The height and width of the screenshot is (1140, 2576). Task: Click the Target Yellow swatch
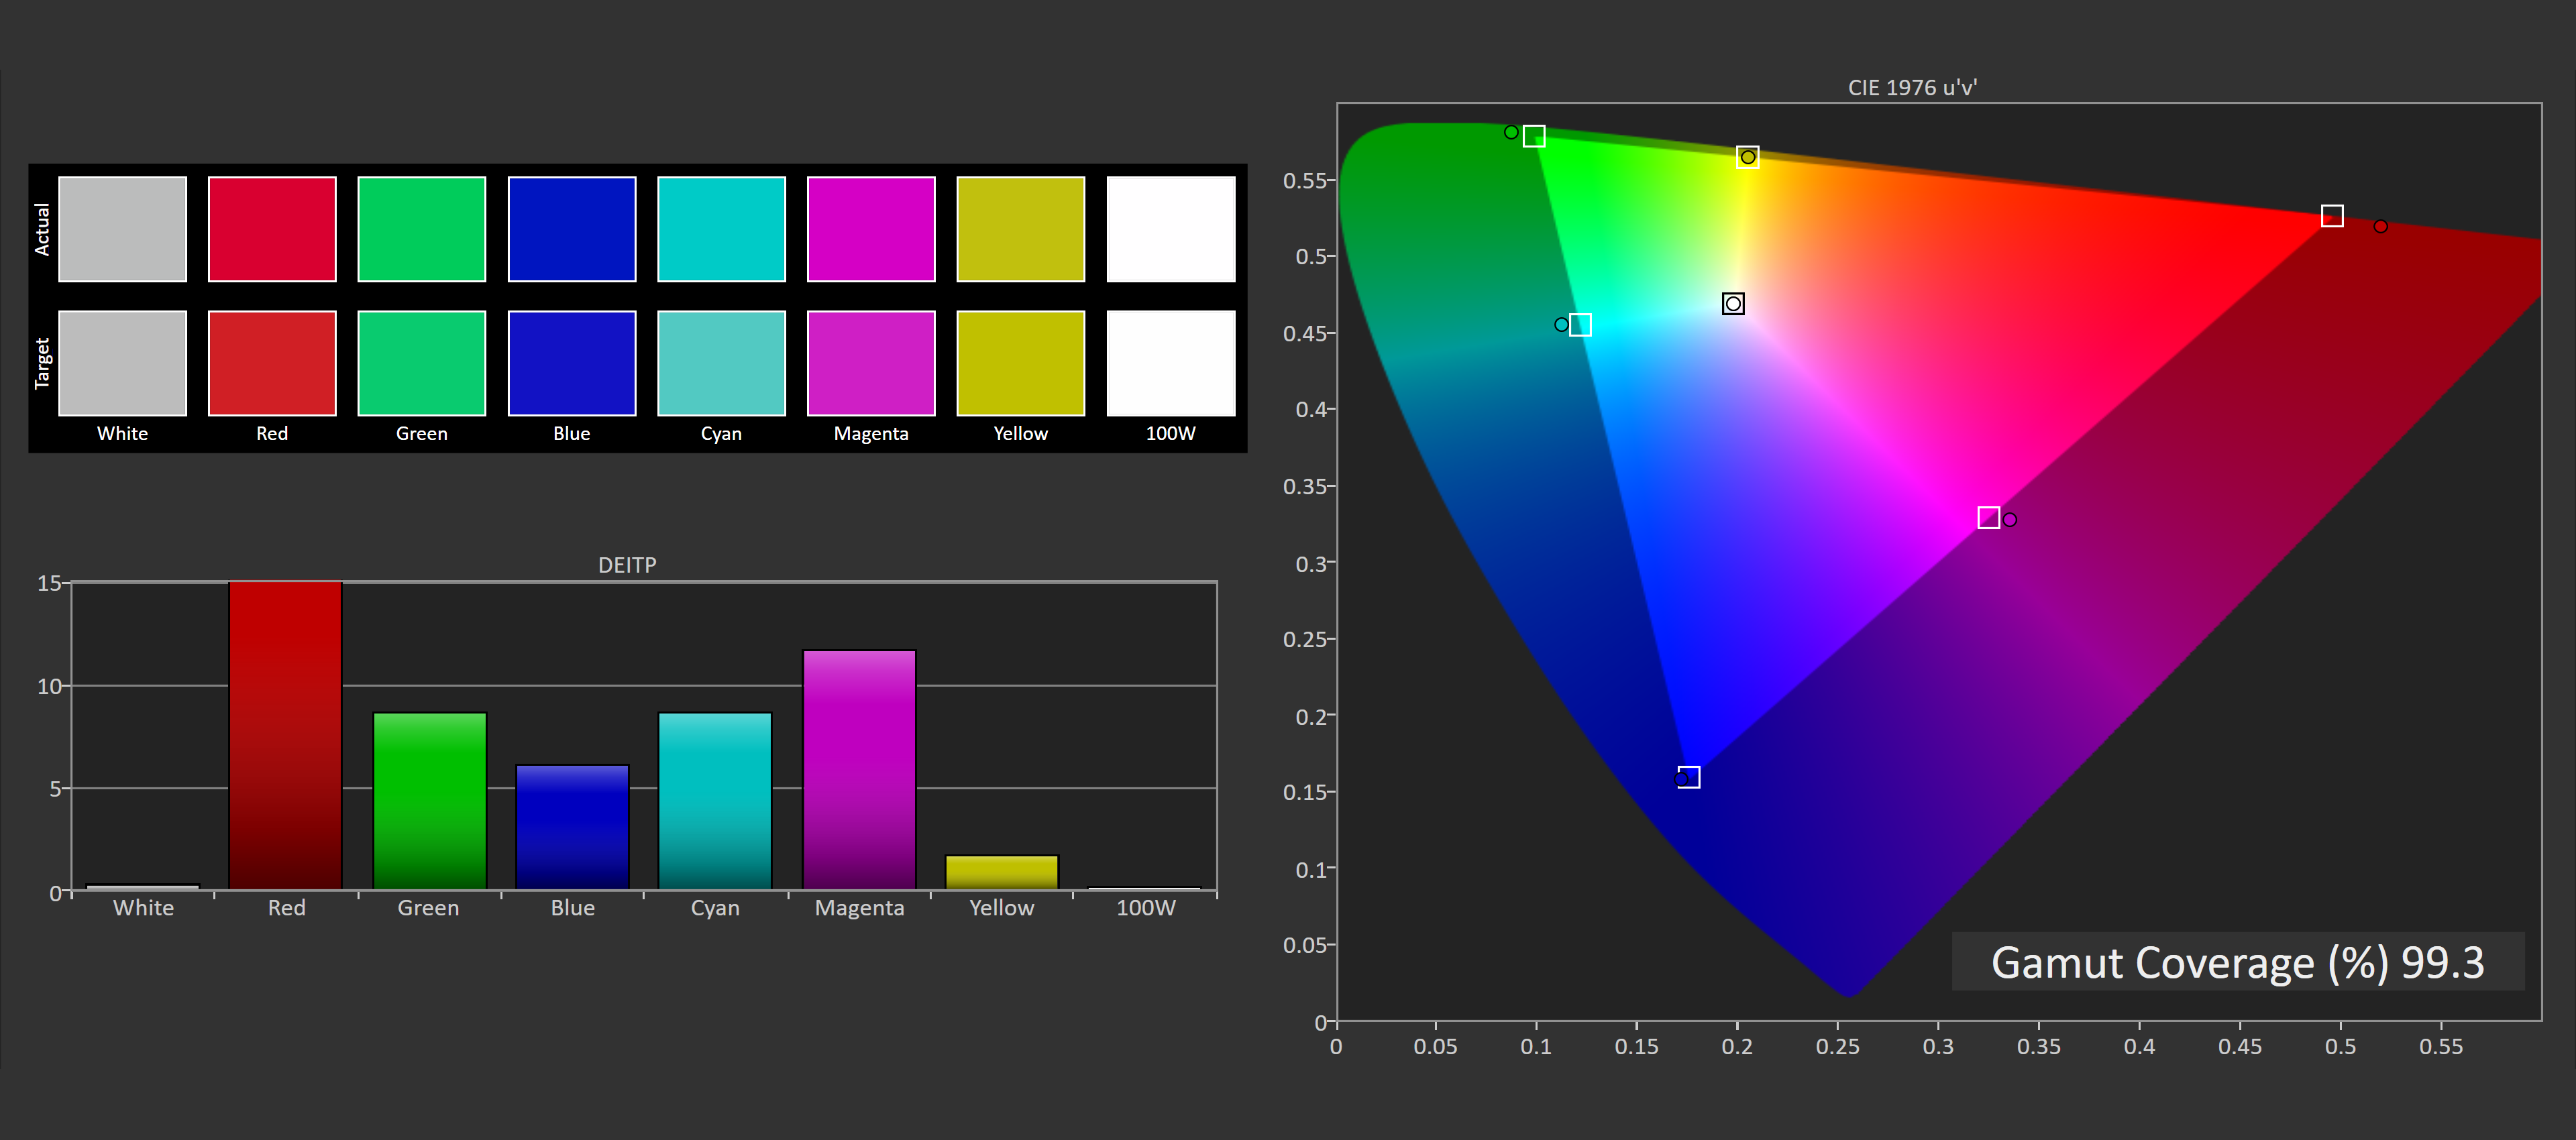(1021, 363)
